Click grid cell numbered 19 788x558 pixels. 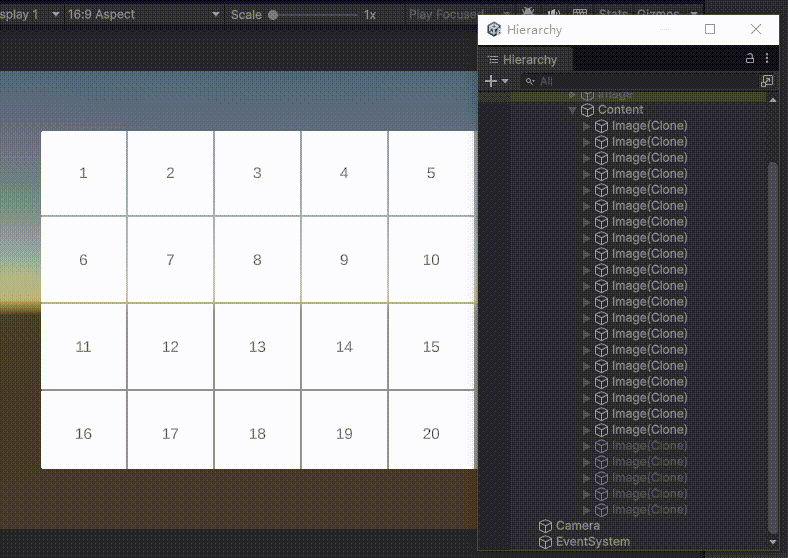(x=344, y=430)
